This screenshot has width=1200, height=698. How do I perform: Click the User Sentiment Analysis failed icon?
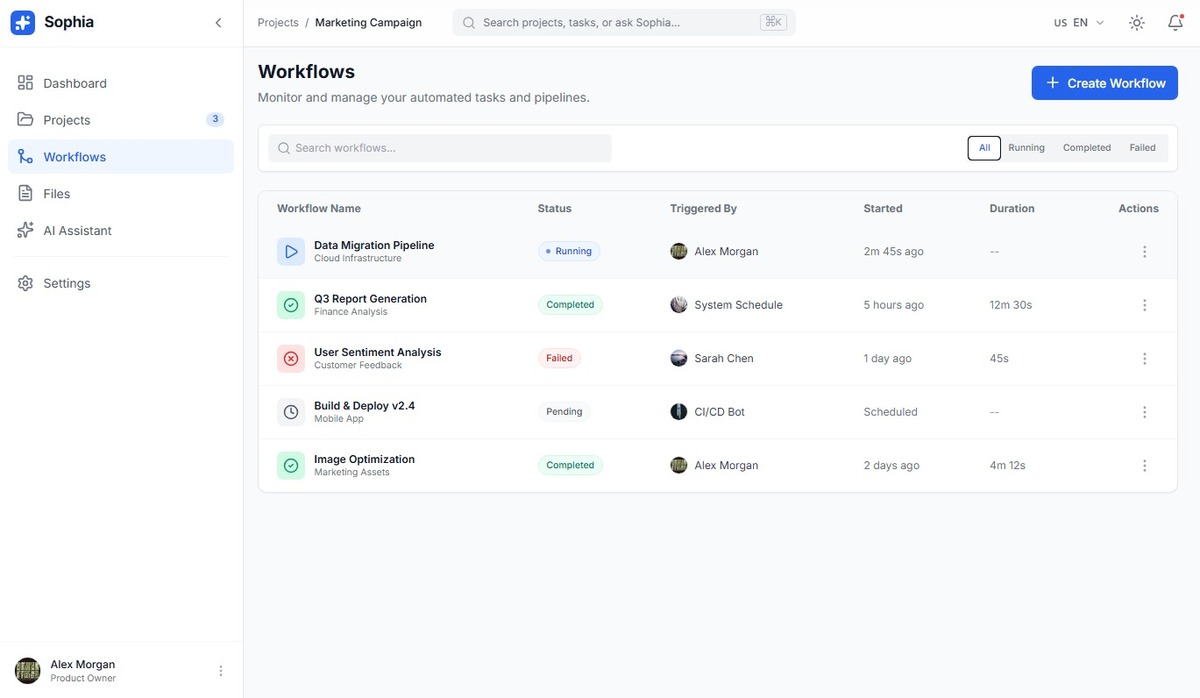(291, 358)
